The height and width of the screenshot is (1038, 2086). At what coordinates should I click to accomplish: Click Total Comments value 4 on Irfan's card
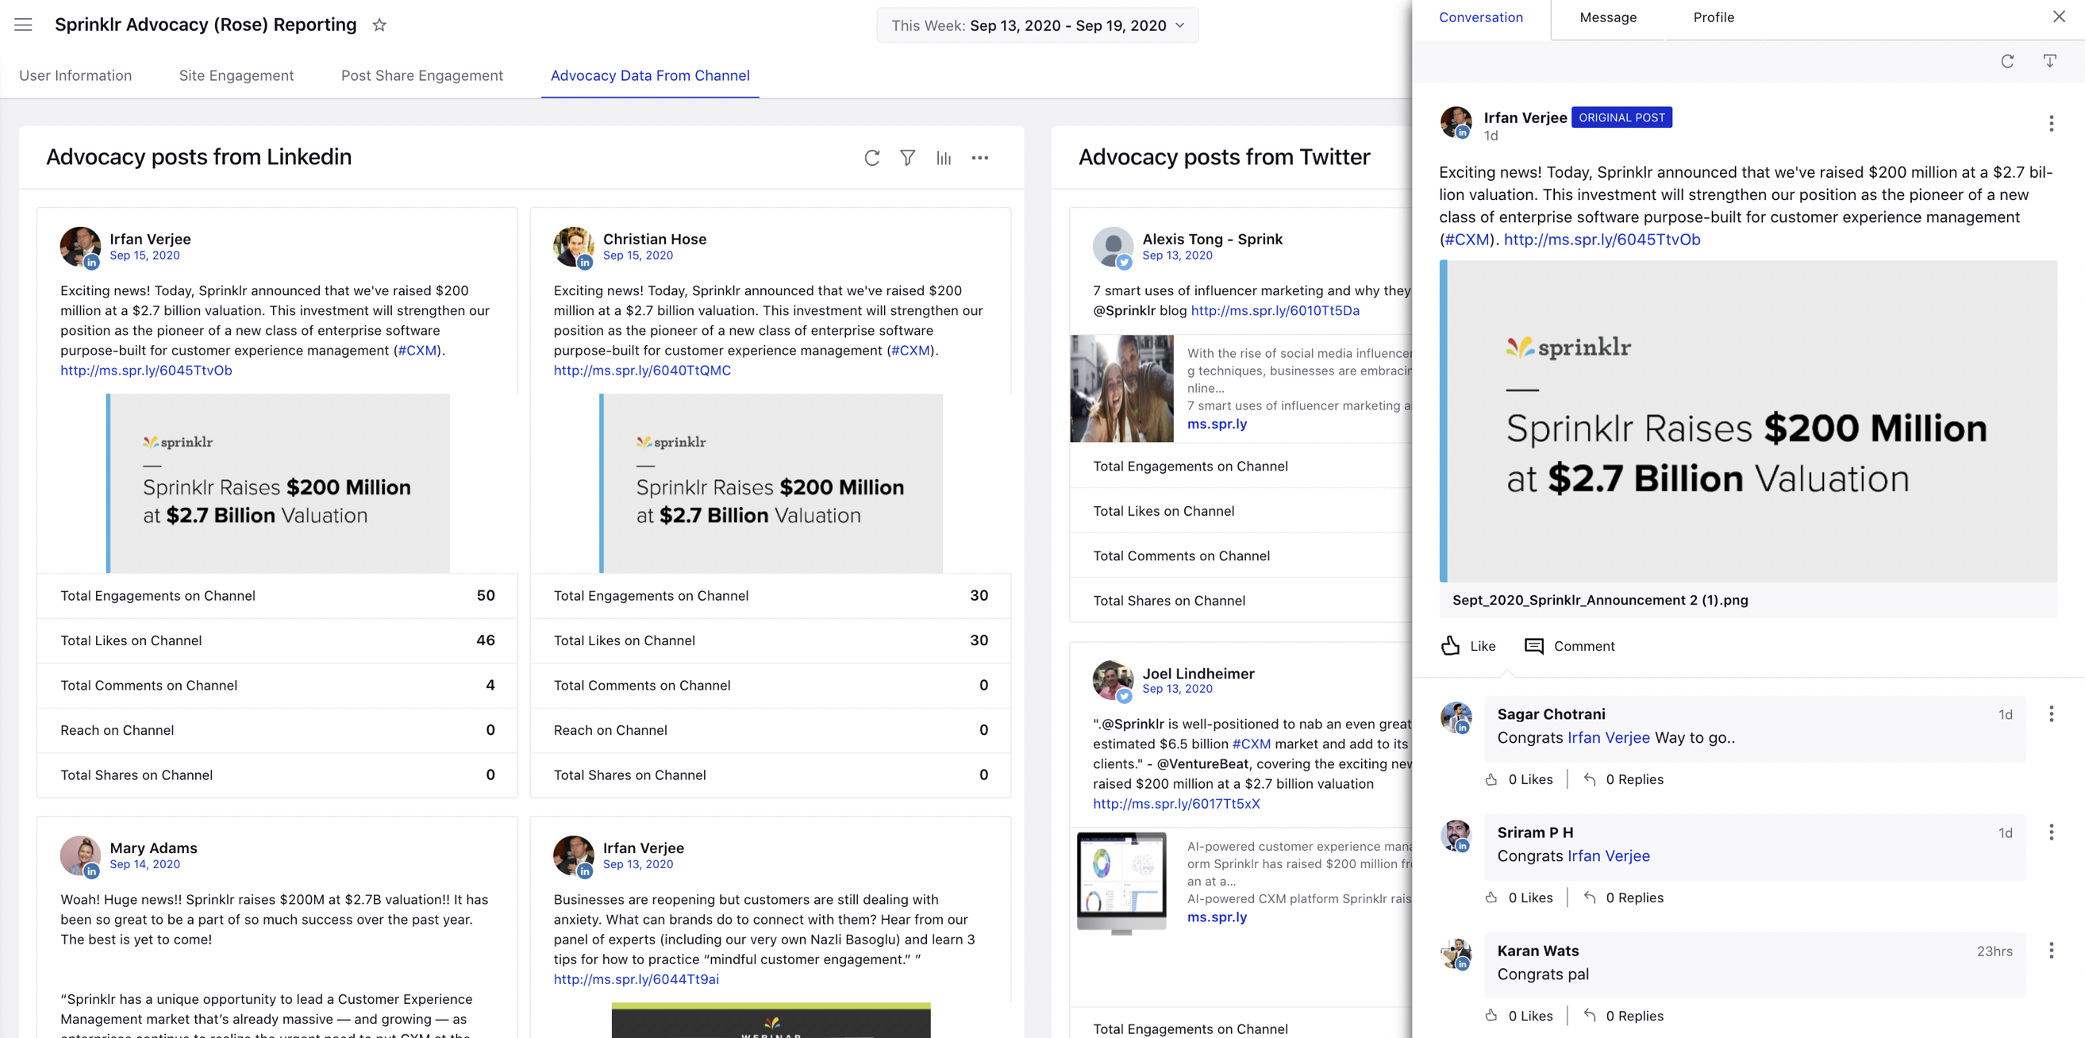[x=490, y=685]
